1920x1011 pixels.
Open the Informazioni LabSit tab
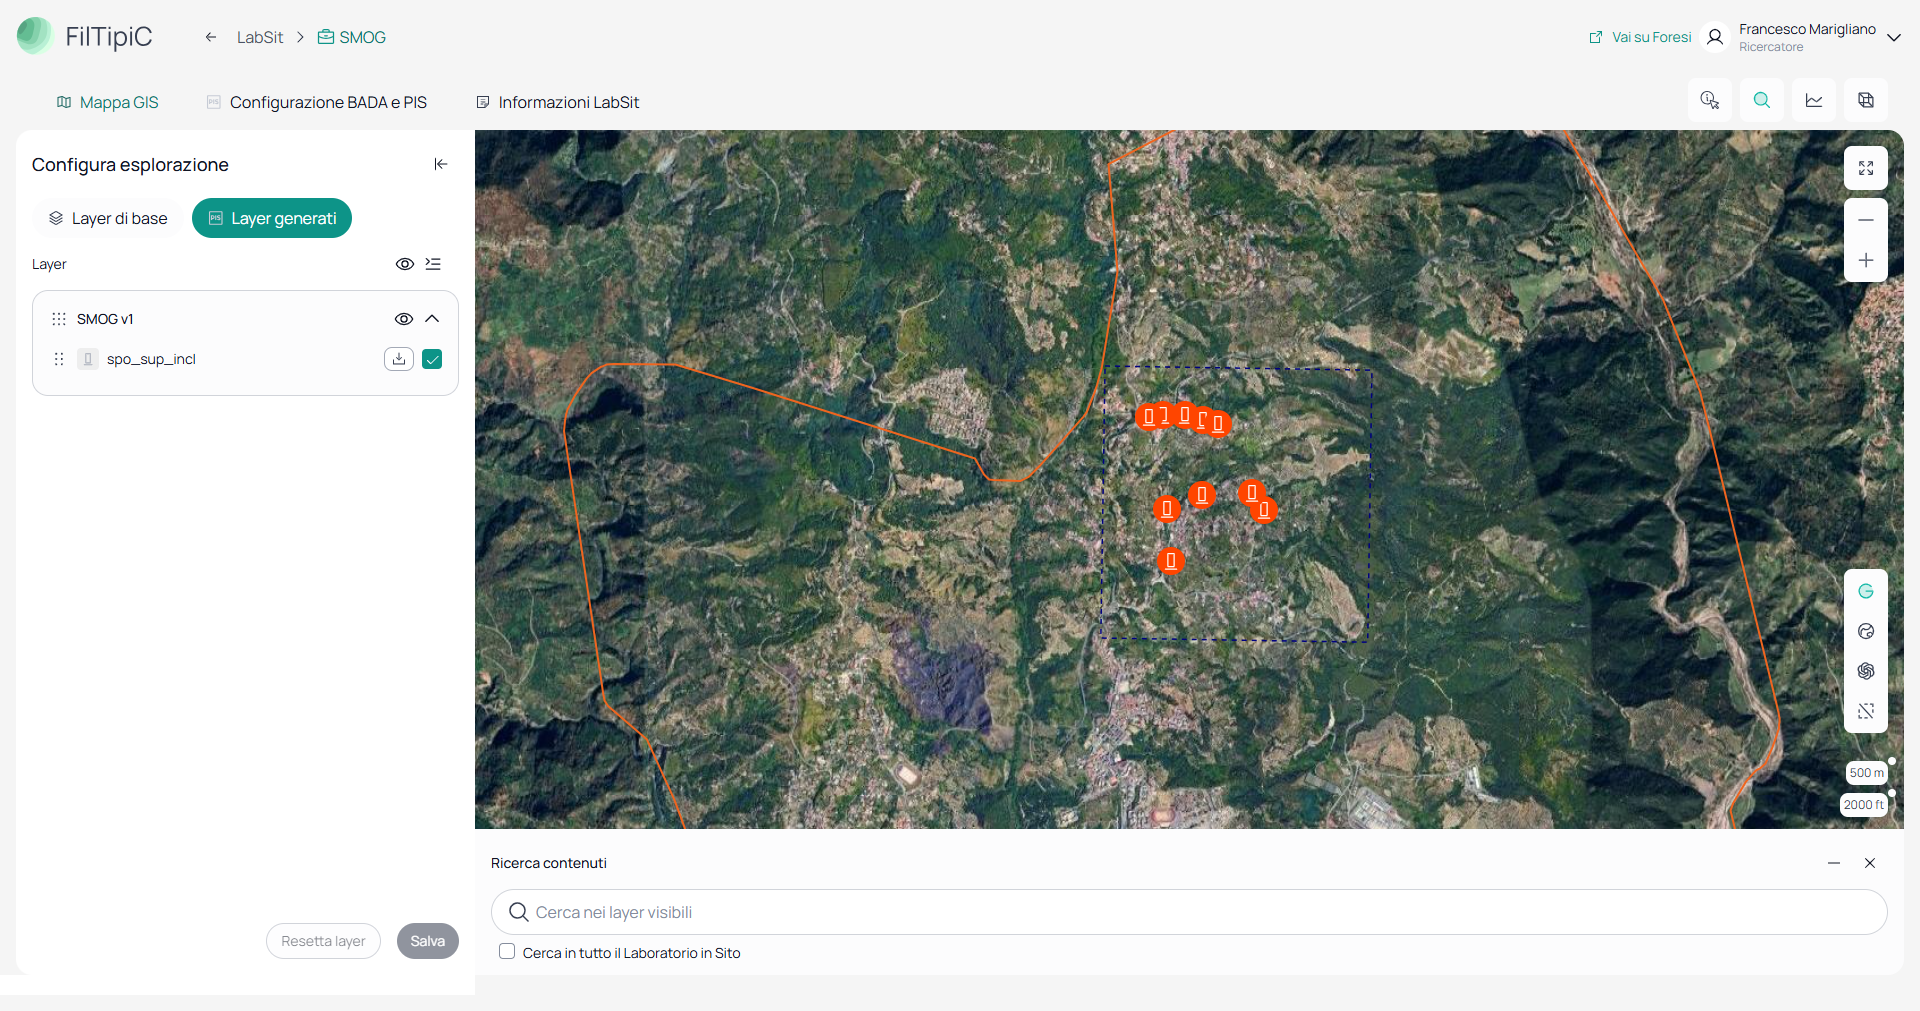[558, 102]
